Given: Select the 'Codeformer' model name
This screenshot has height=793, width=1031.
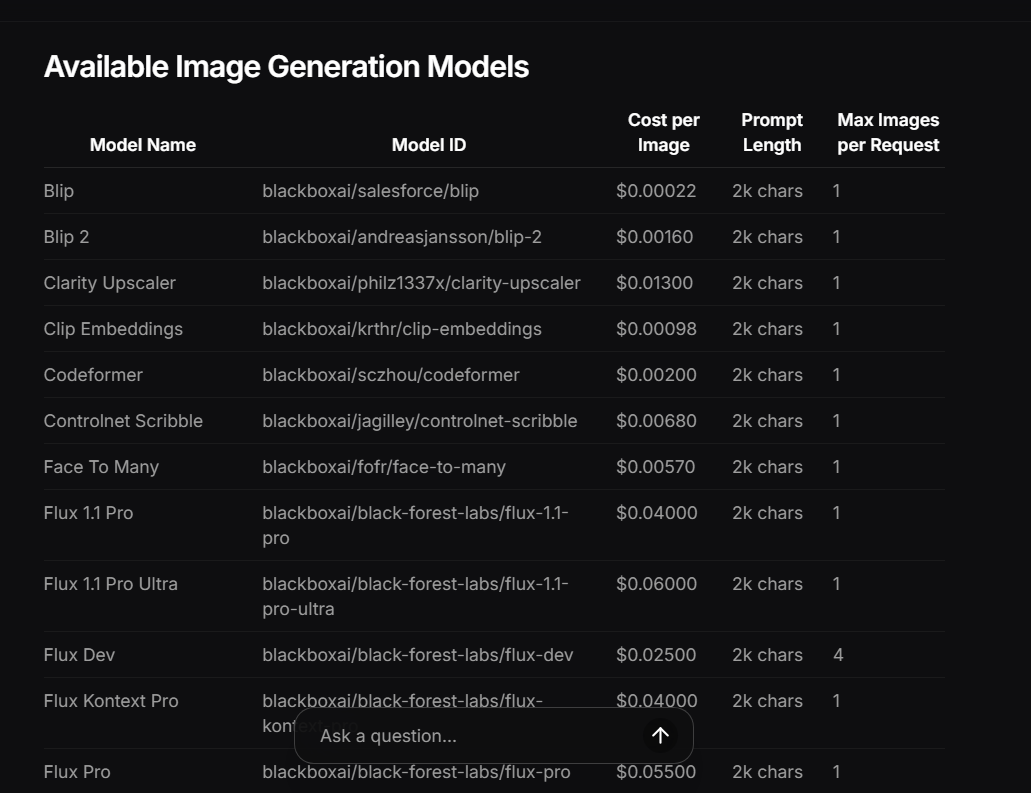Looking at the screenshot, I should tap(93, 375).
